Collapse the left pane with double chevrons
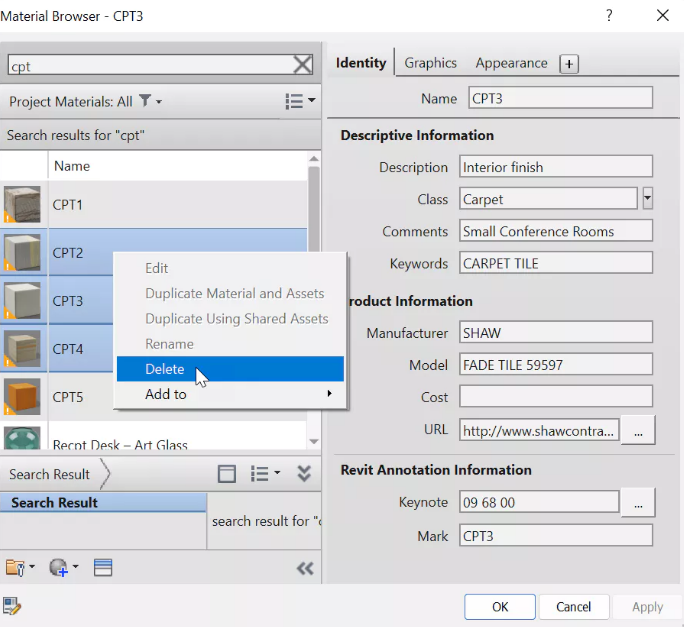 coord(305,568)
